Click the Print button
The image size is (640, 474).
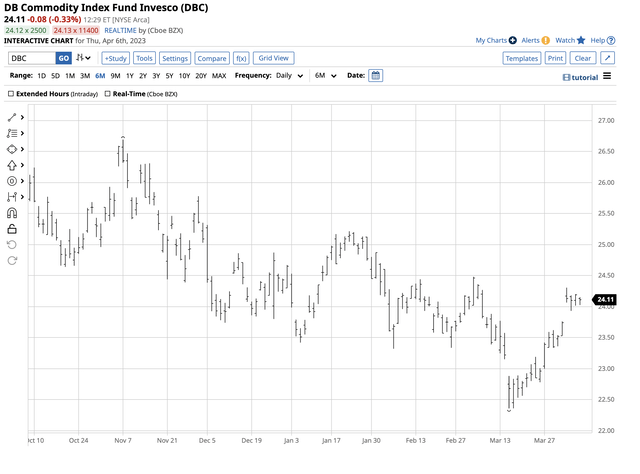point(555,58)
